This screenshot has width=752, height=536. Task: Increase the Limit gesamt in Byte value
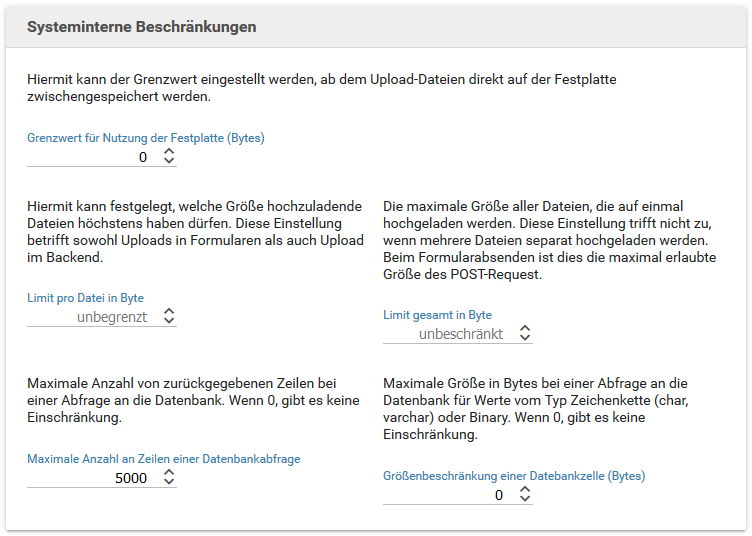[x=525, y=328]
